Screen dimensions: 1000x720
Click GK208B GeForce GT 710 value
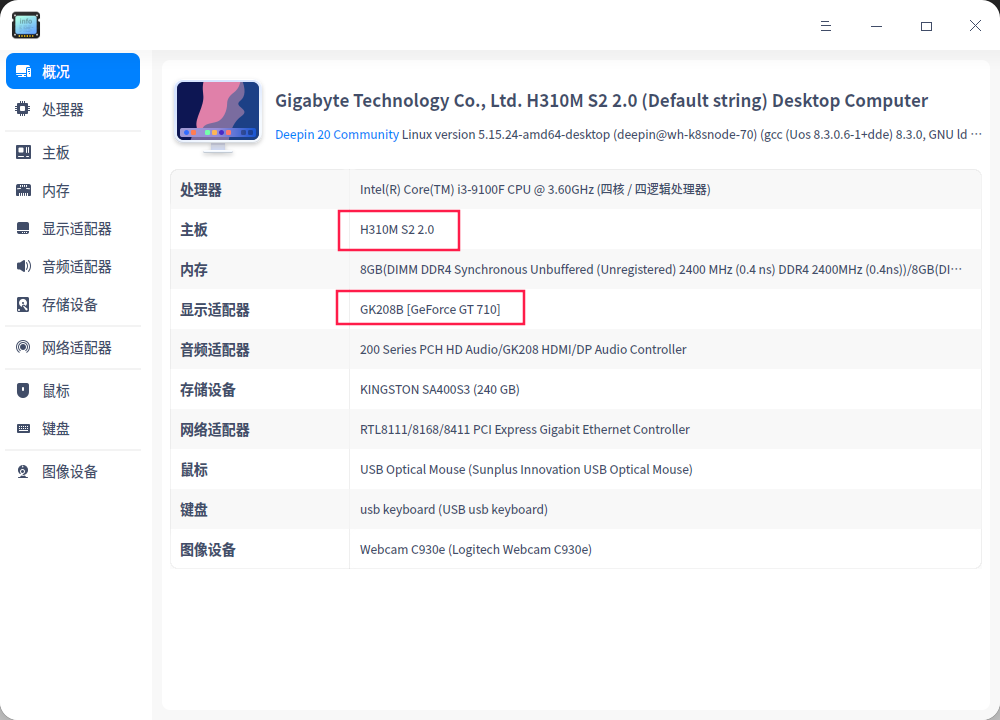point(430,309)
